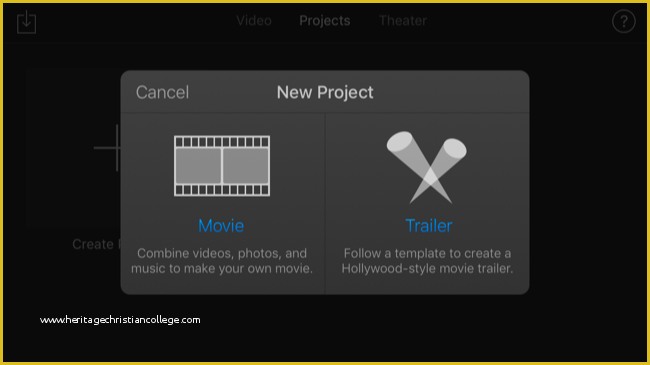Select the Movie filmstrip icon

222,166
